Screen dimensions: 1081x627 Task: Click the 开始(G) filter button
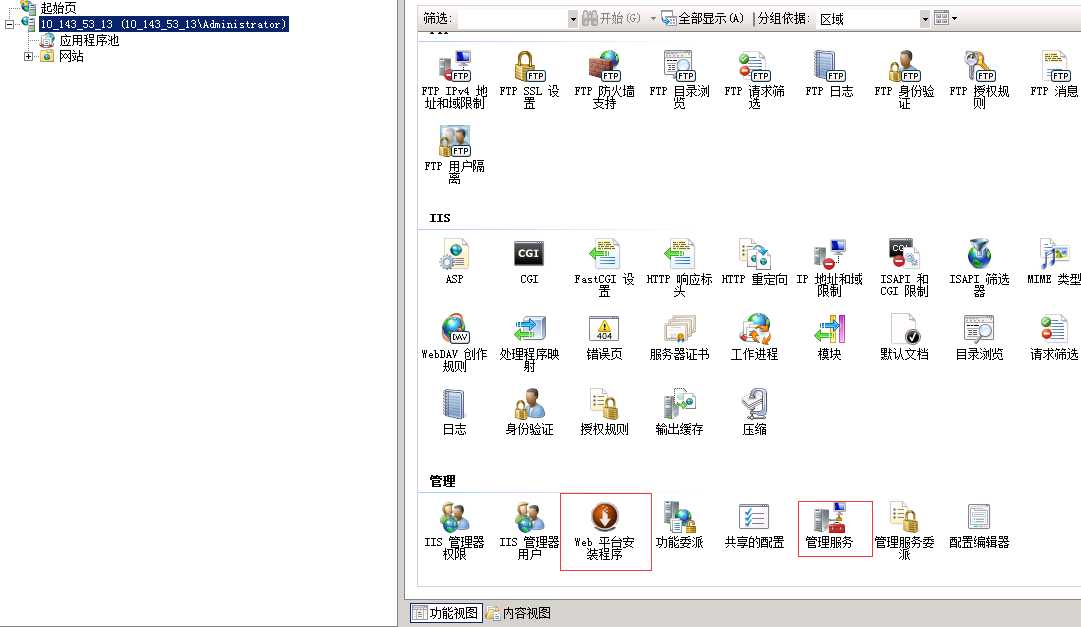click(x=612, y=19)
